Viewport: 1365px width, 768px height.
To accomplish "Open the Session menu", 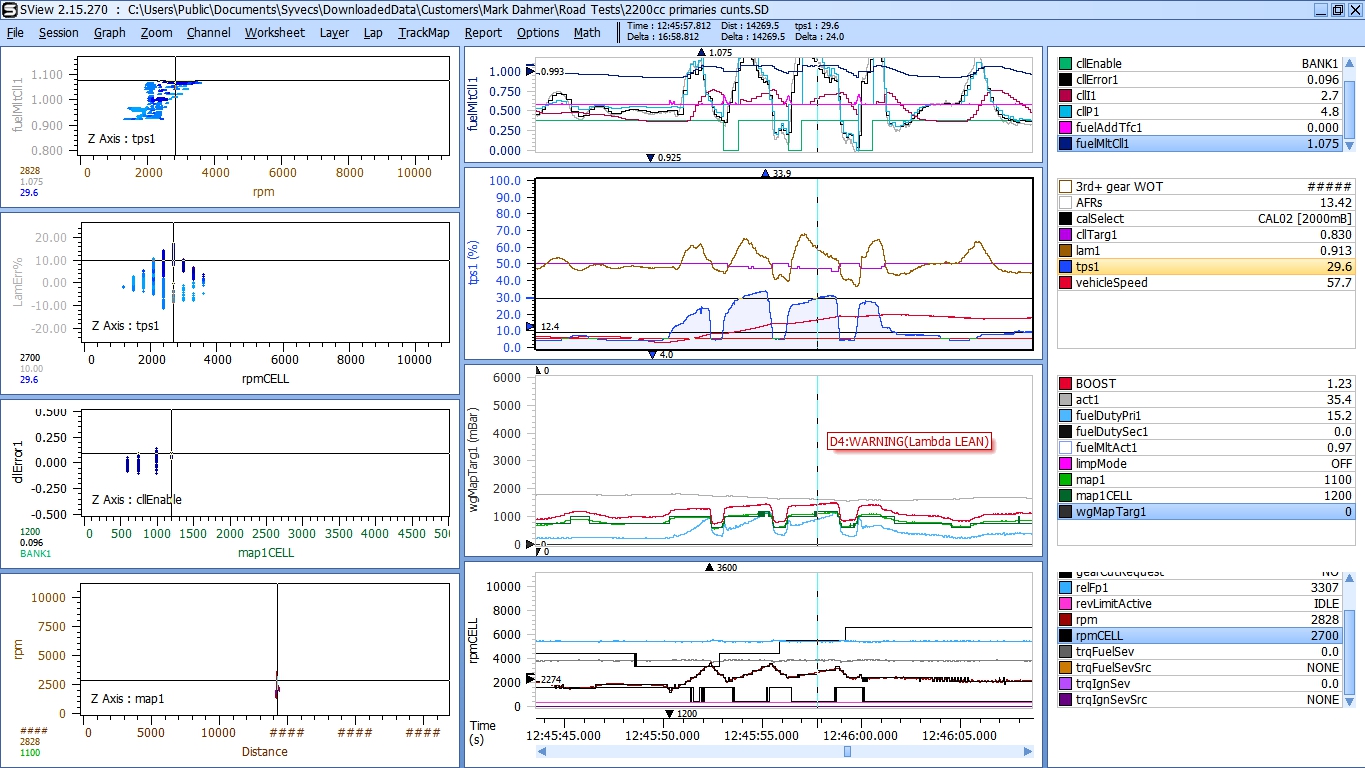I will pyautogui.click(x=59, y=32).
